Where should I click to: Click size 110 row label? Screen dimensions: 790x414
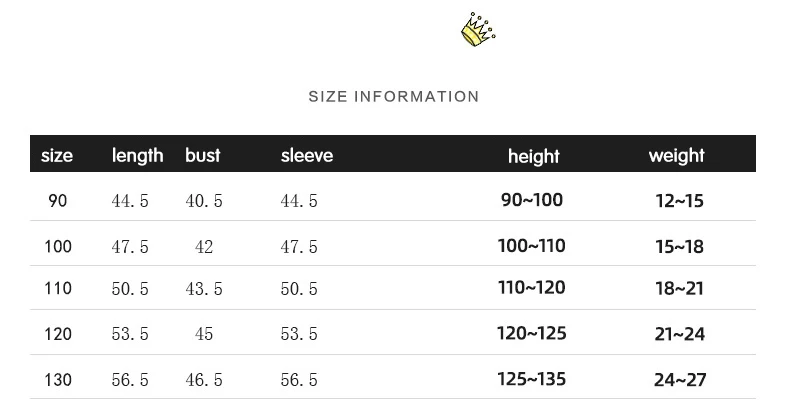pyautogui.click(x=58, y=288)
